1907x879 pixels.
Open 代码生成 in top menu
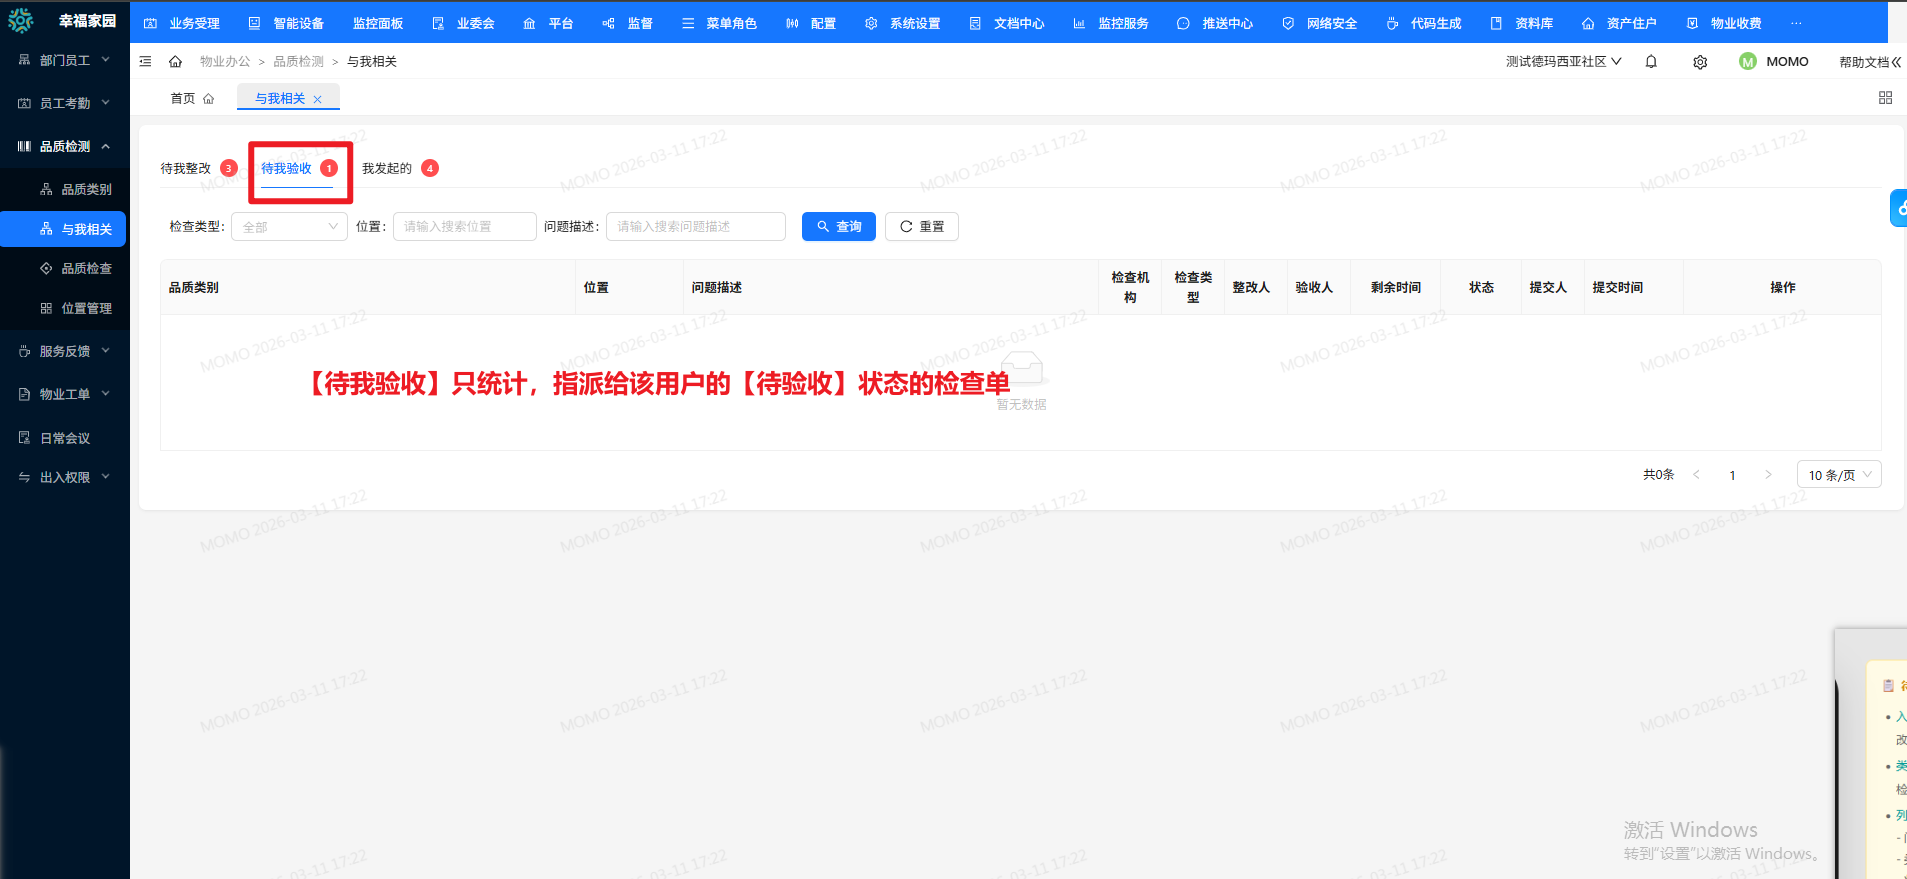(x=1424, y=23)
